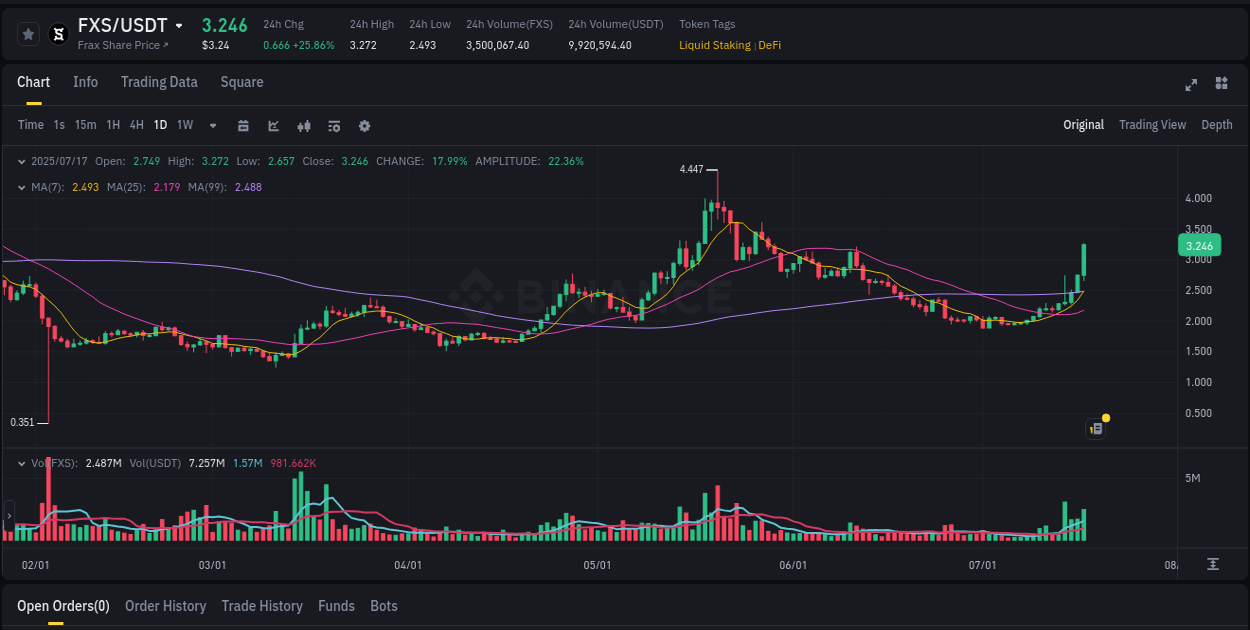Open the extra timeframes dropdown arrow

(x=211, y=125)
